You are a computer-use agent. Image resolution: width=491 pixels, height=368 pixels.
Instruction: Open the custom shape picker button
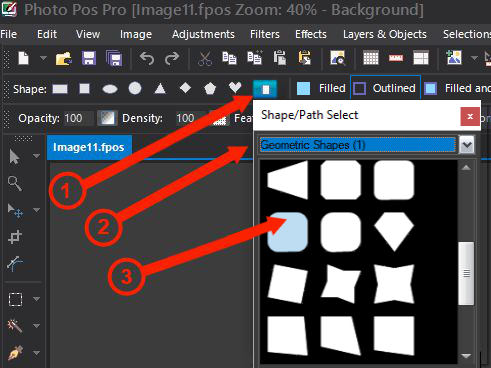tap(265, 89)
